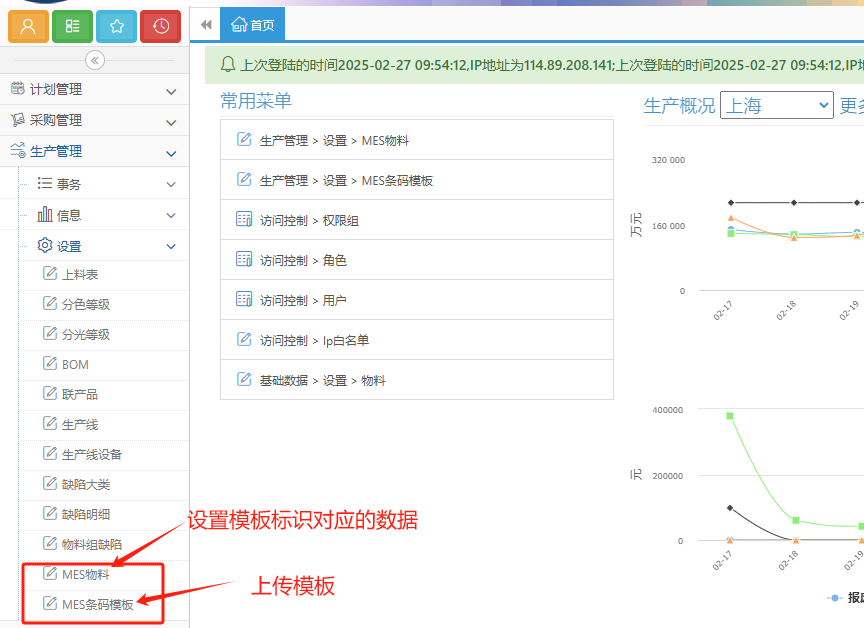This screenshot has height=628, width=864.
Task: Open the red history clock icon
Action: click(160, 26)
